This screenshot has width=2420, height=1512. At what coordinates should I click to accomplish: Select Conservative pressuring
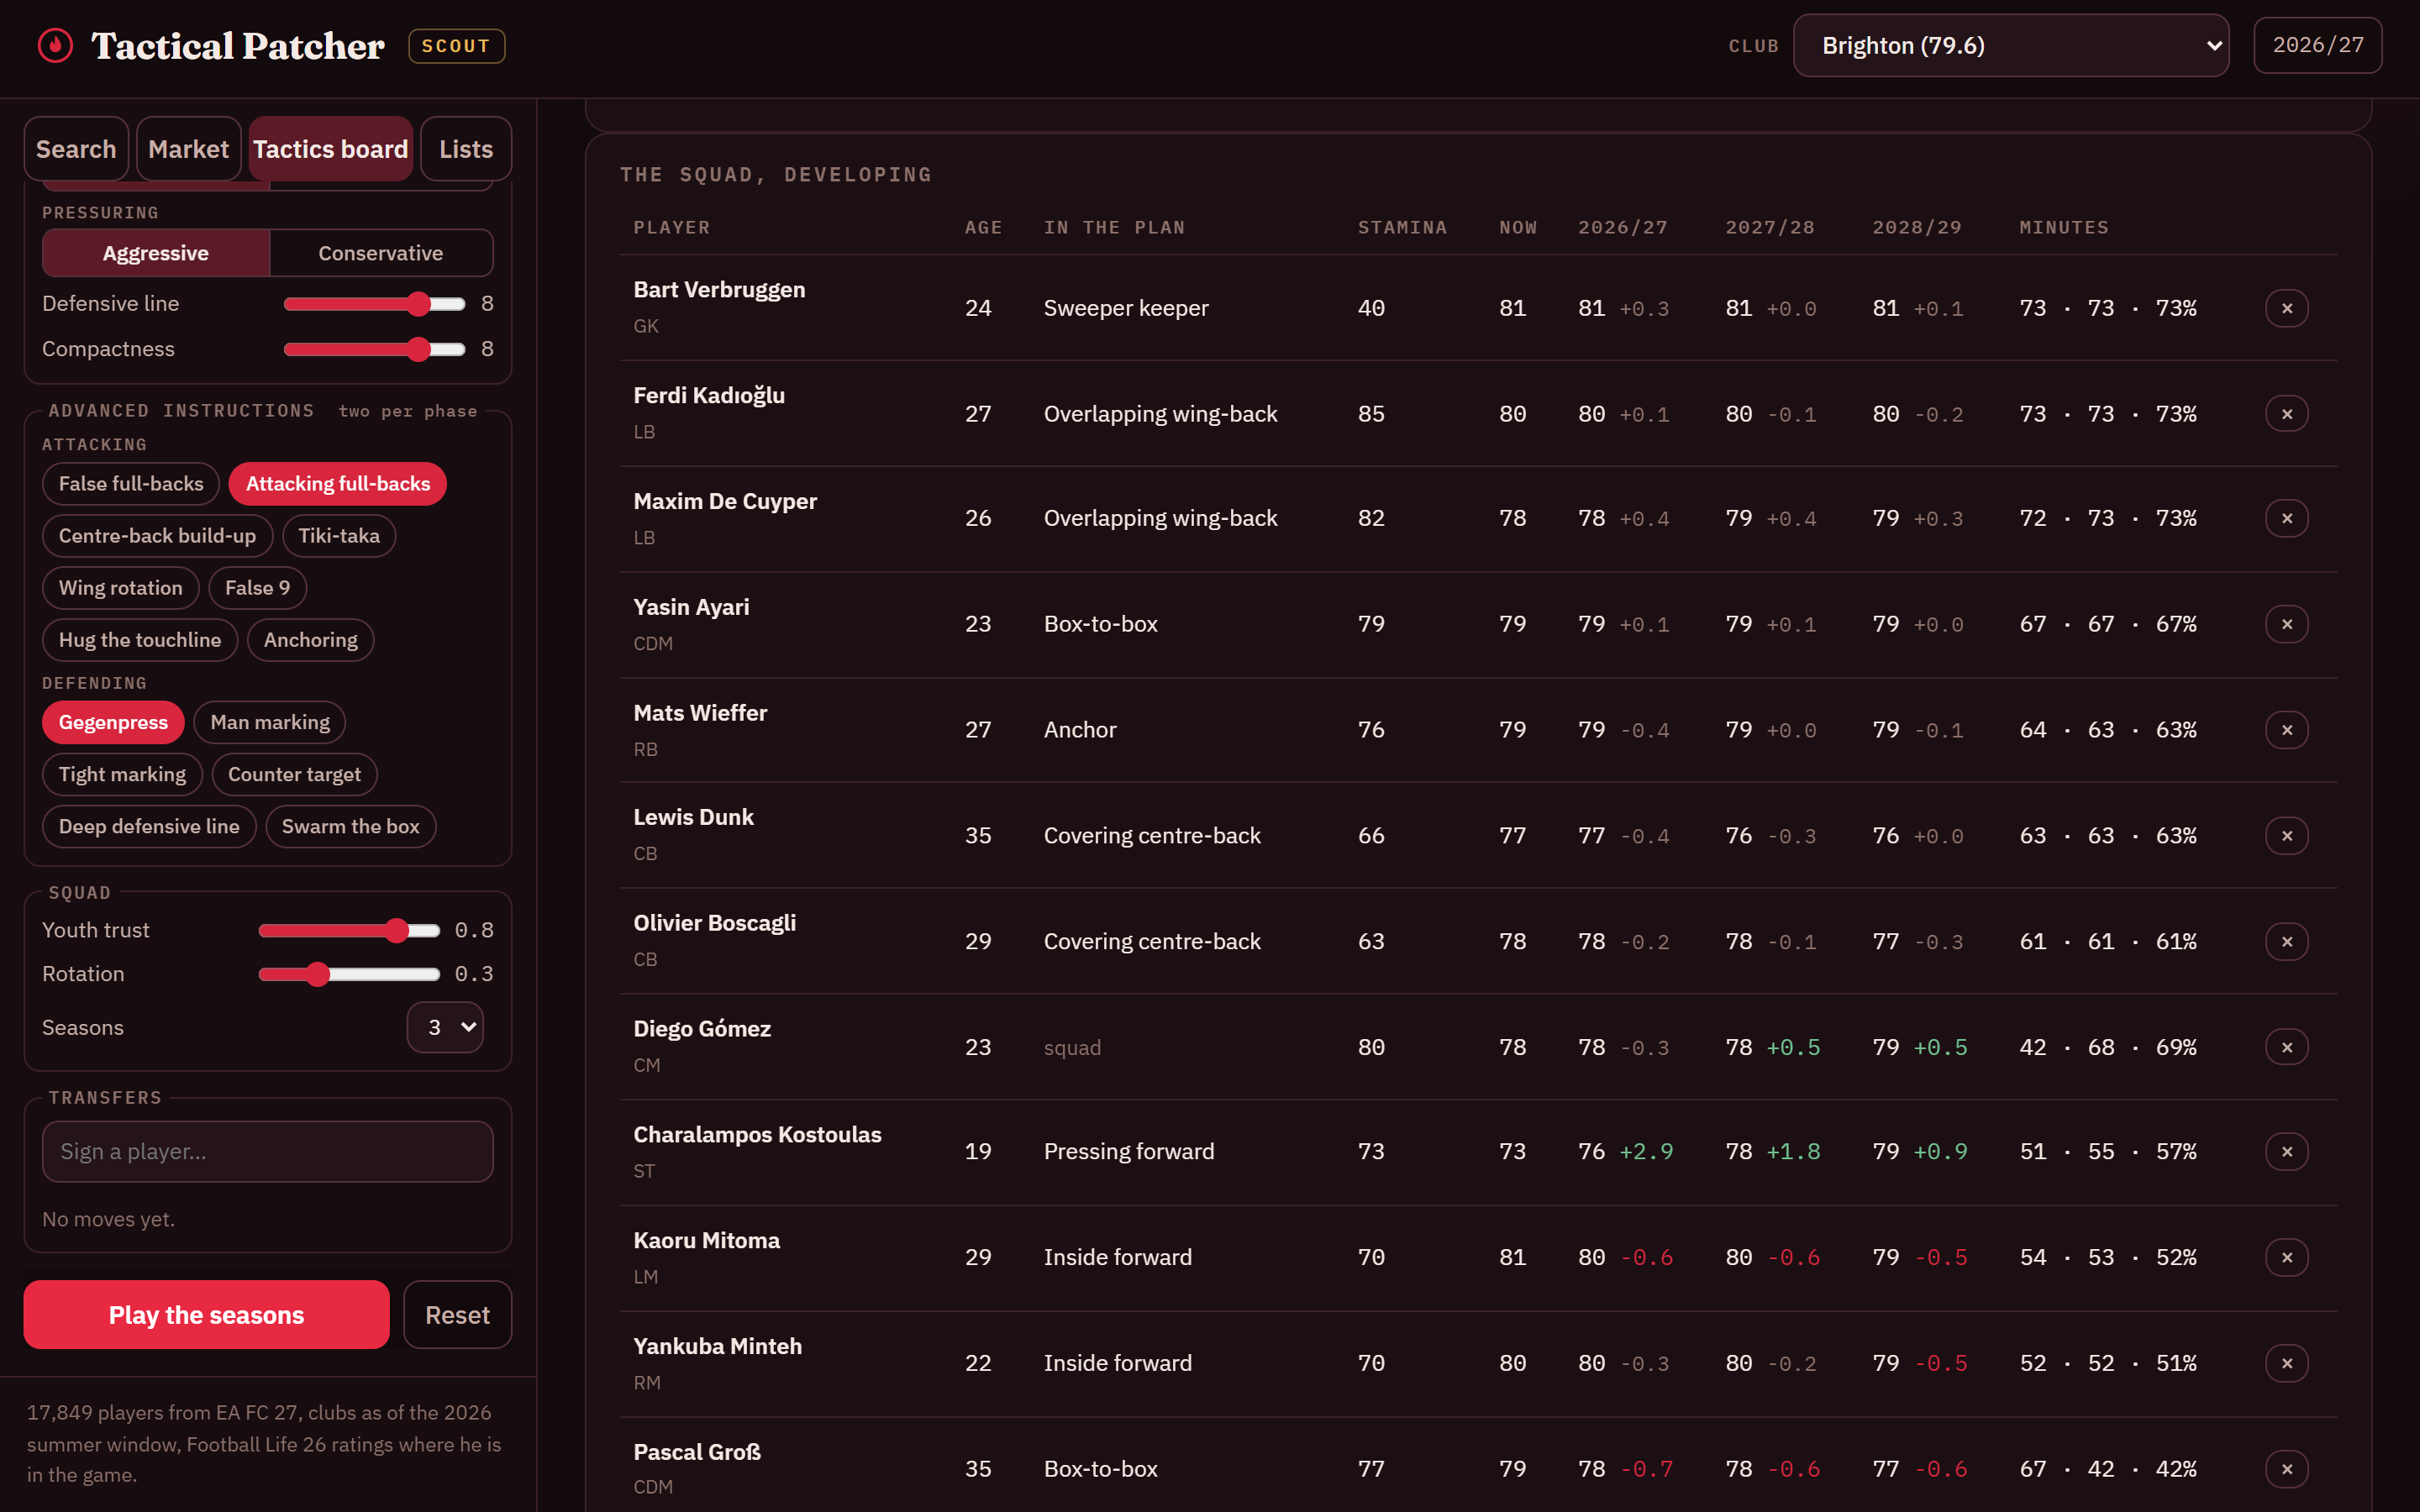(381, 253)
